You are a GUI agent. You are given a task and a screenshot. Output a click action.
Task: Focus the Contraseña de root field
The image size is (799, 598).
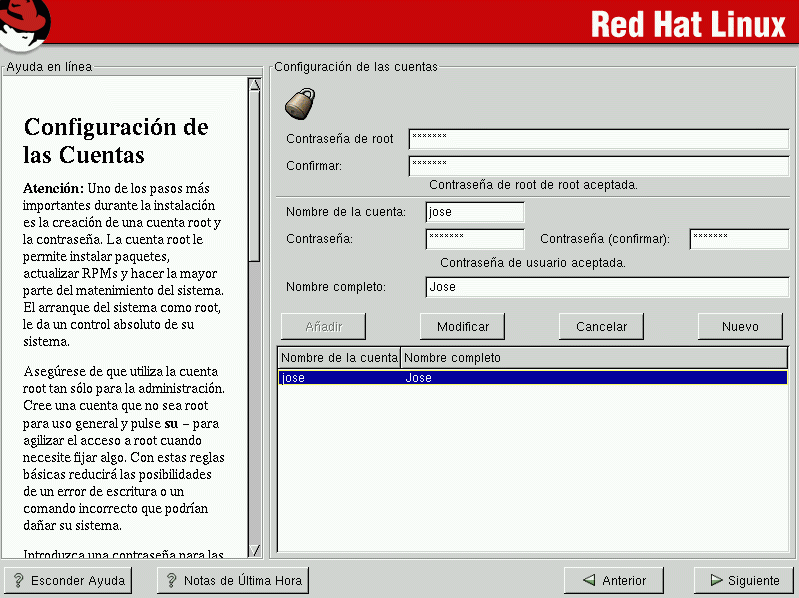598,139
